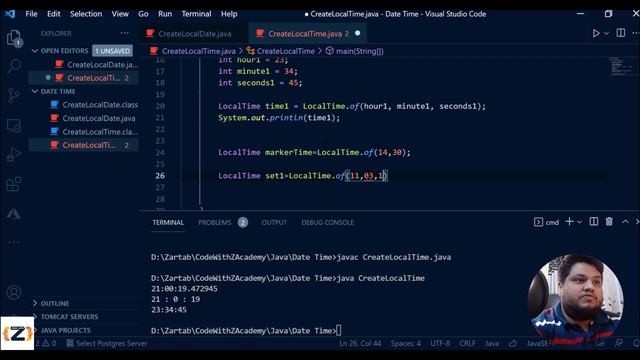Open Explorer views and more actions menu
The width and height of the screenshot is (640, 360).
124,33
